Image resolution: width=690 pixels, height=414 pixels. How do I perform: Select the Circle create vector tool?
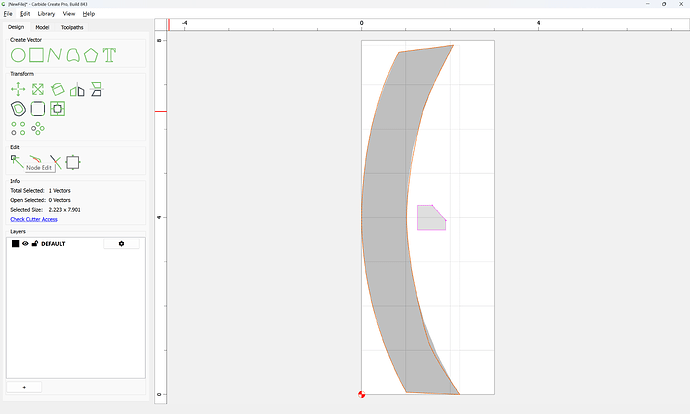pos(18,55)
